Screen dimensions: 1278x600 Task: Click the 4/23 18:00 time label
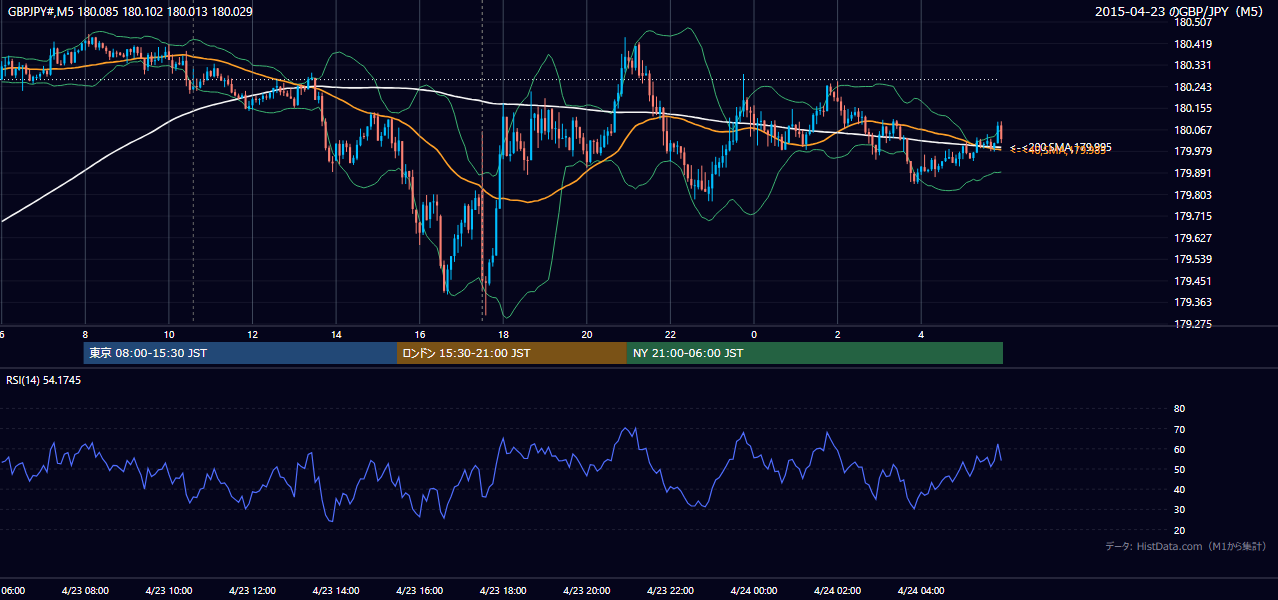click(502, 590)
